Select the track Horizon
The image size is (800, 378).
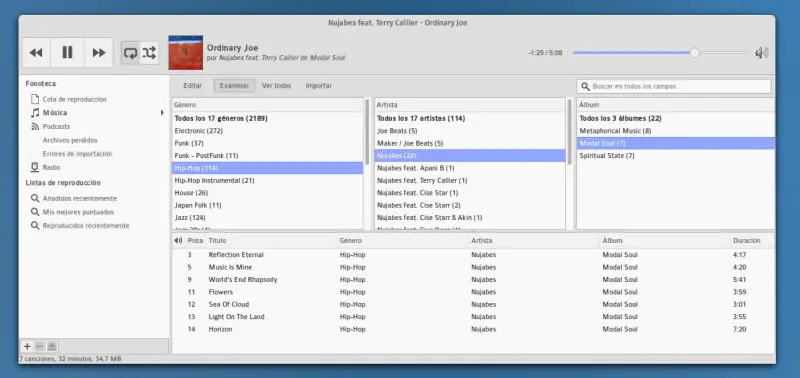tap(473, 330)
